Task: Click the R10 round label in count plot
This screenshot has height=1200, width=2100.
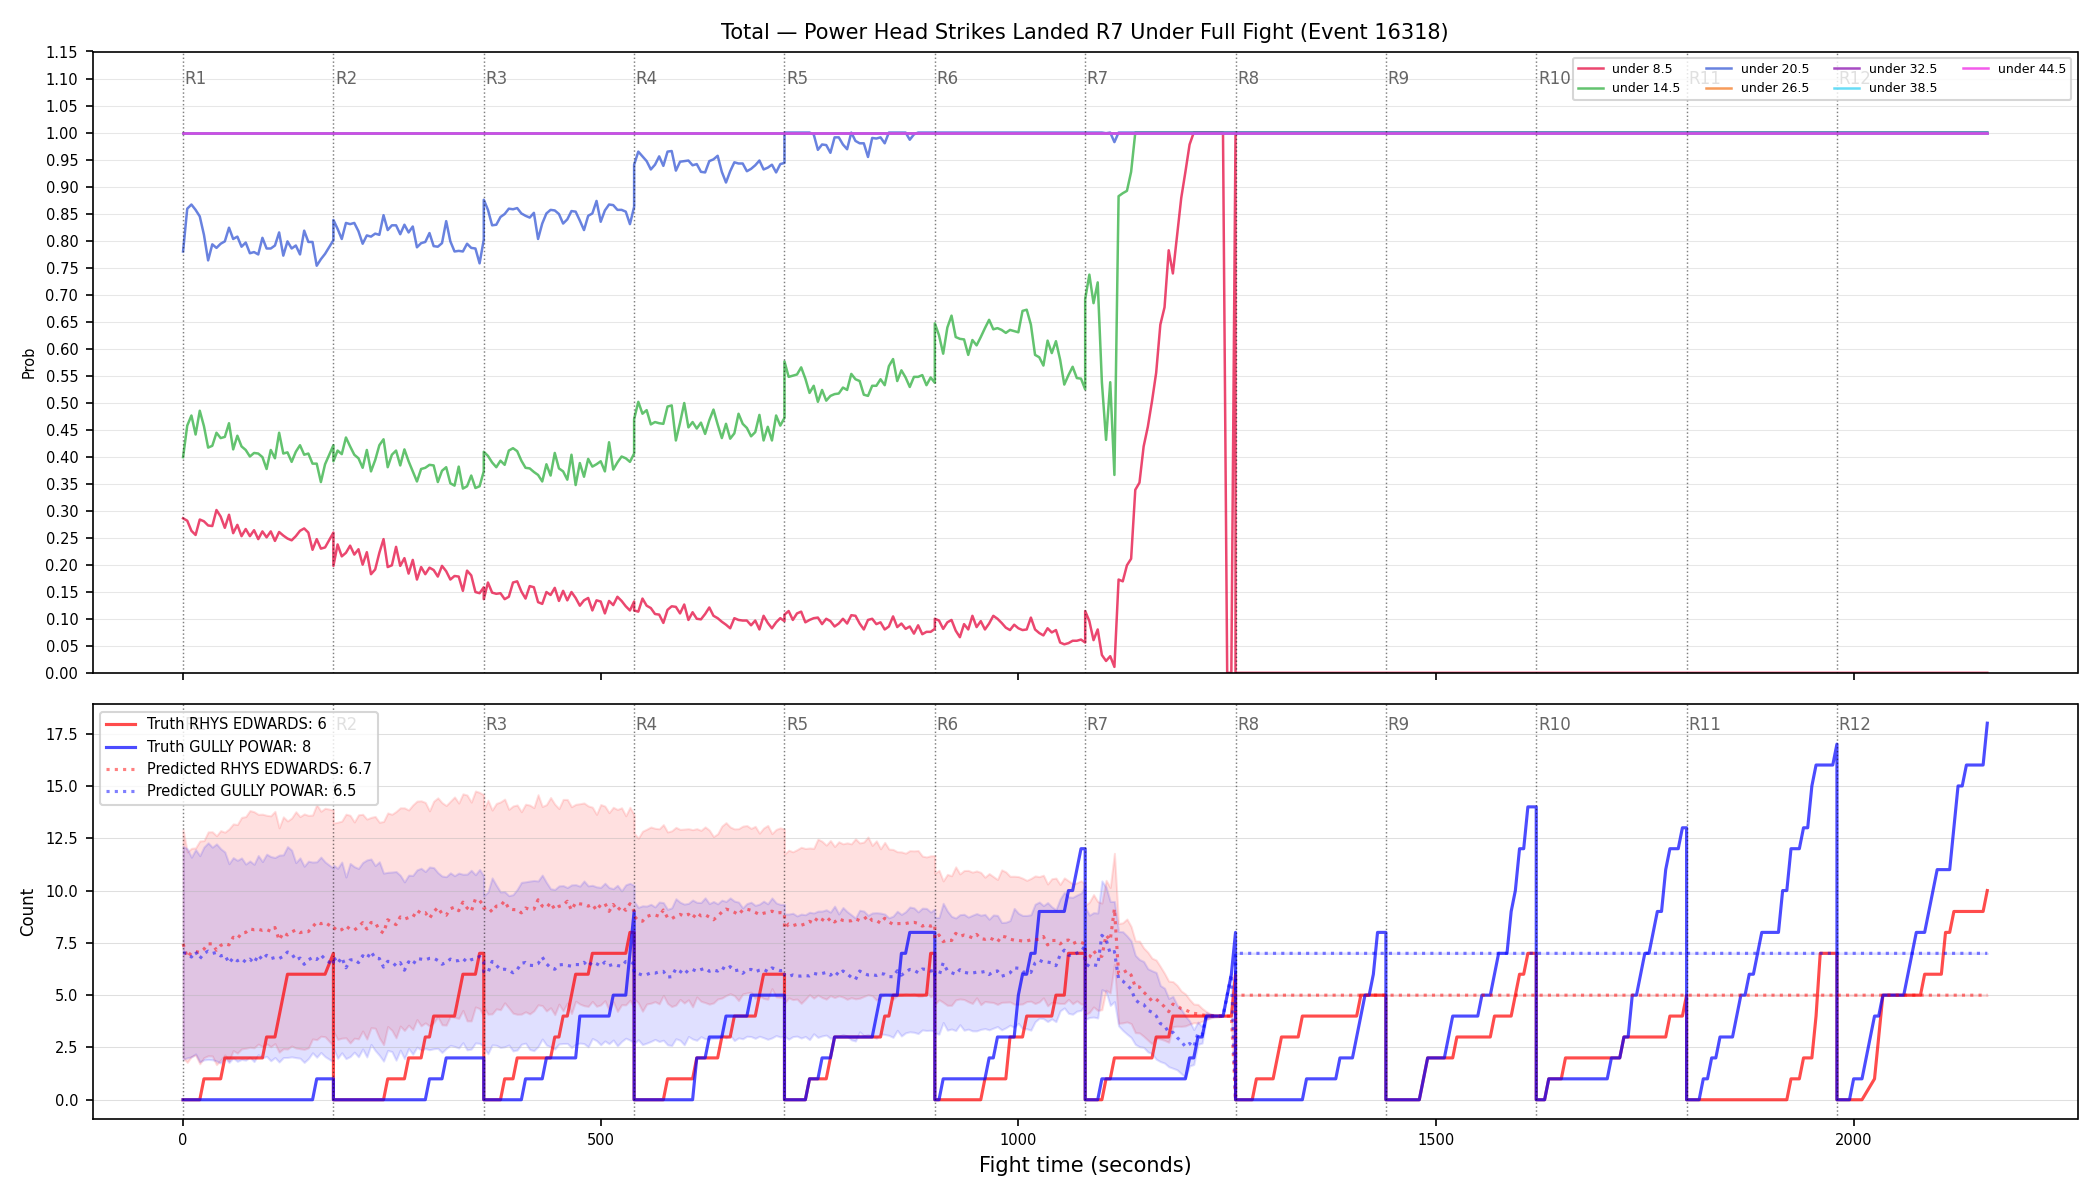Action: coord(1554,724)
